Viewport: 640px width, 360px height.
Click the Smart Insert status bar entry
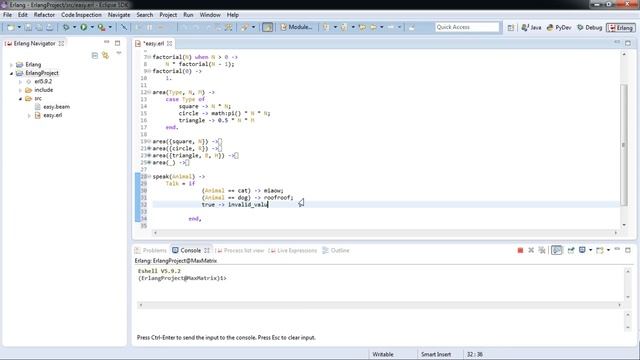coord(436,354)
